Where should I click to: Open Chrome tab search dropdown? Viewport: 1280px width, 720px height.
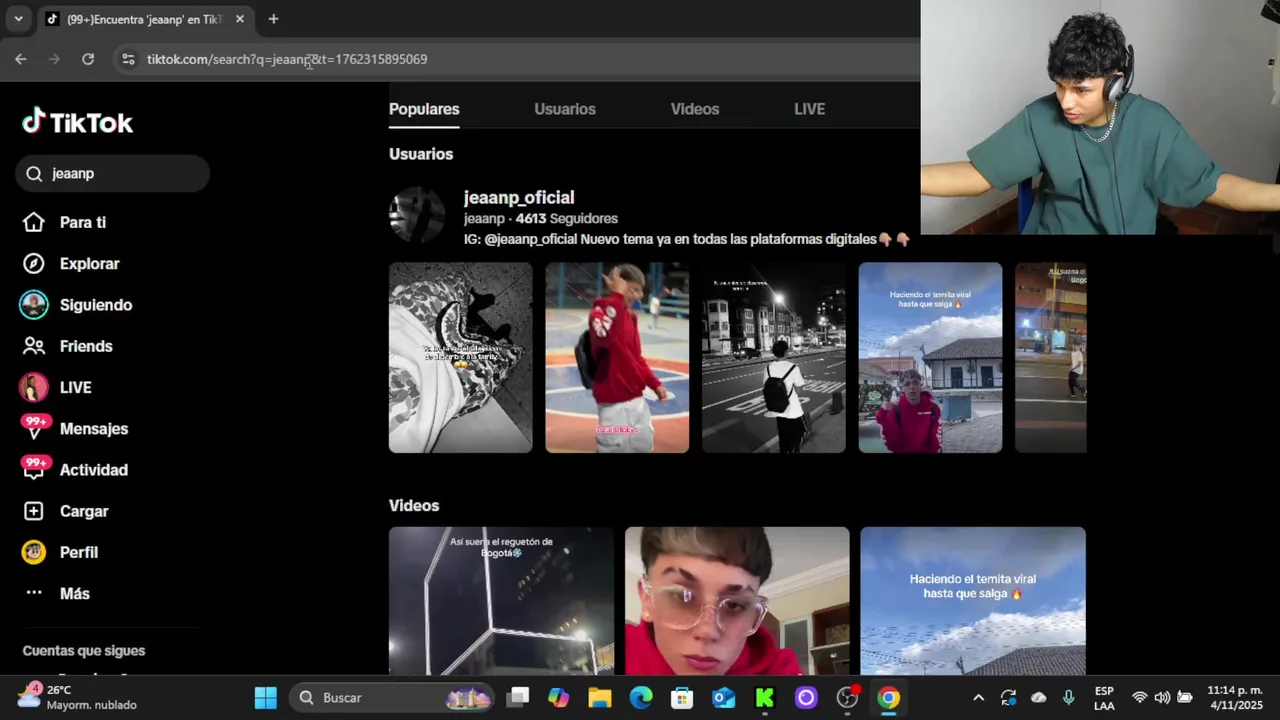[18, 19]
